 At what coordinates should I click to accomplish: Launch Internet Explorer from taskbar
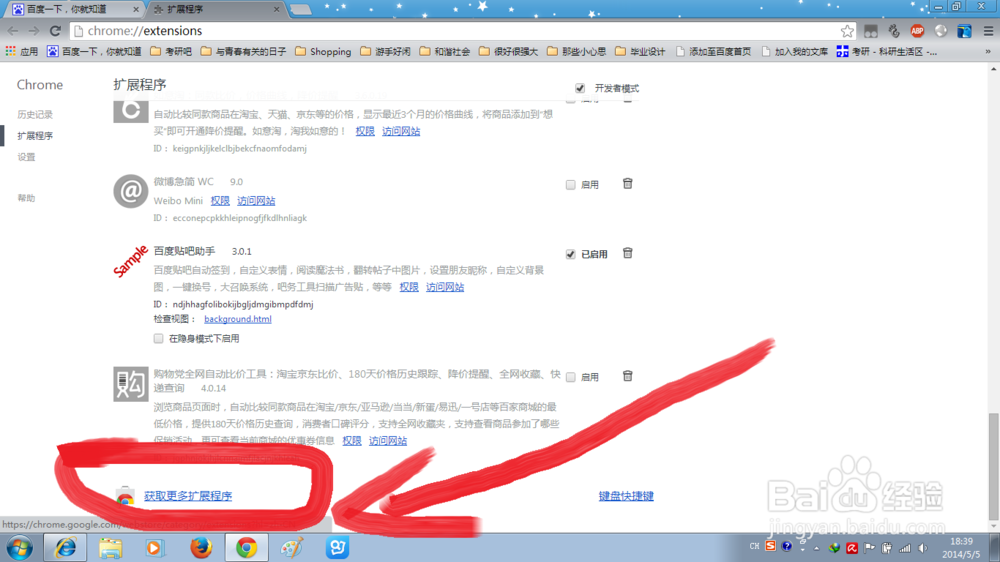click(x=65, y=548)
